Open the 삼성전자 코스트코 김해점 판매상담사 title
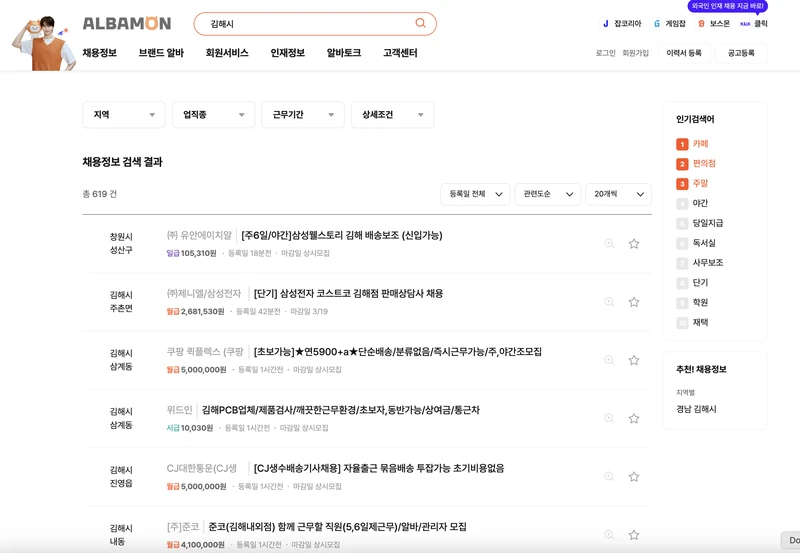 pyautogui.click(x=348, y=293)
